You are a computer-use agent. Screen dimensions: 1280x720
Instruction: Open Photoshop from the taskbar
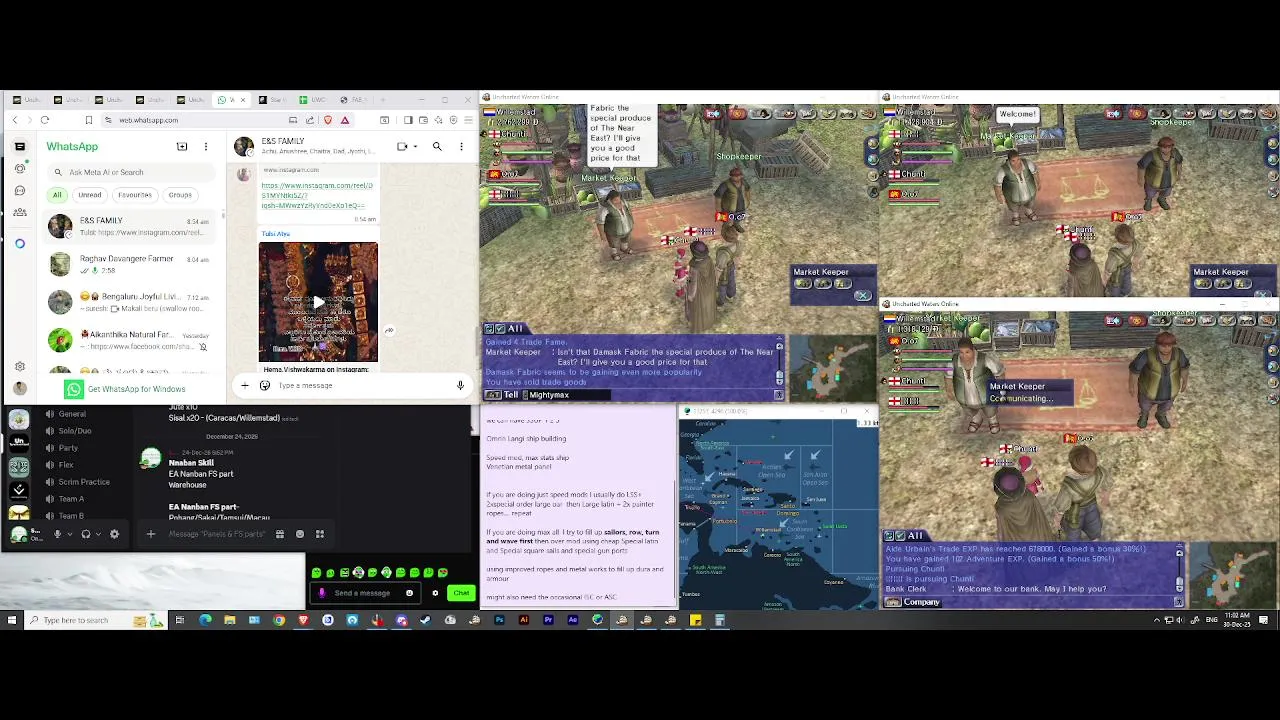pos(499,620)
